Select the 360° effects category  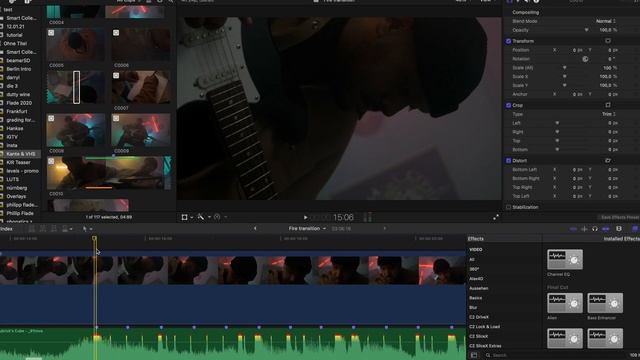[474, 269]
